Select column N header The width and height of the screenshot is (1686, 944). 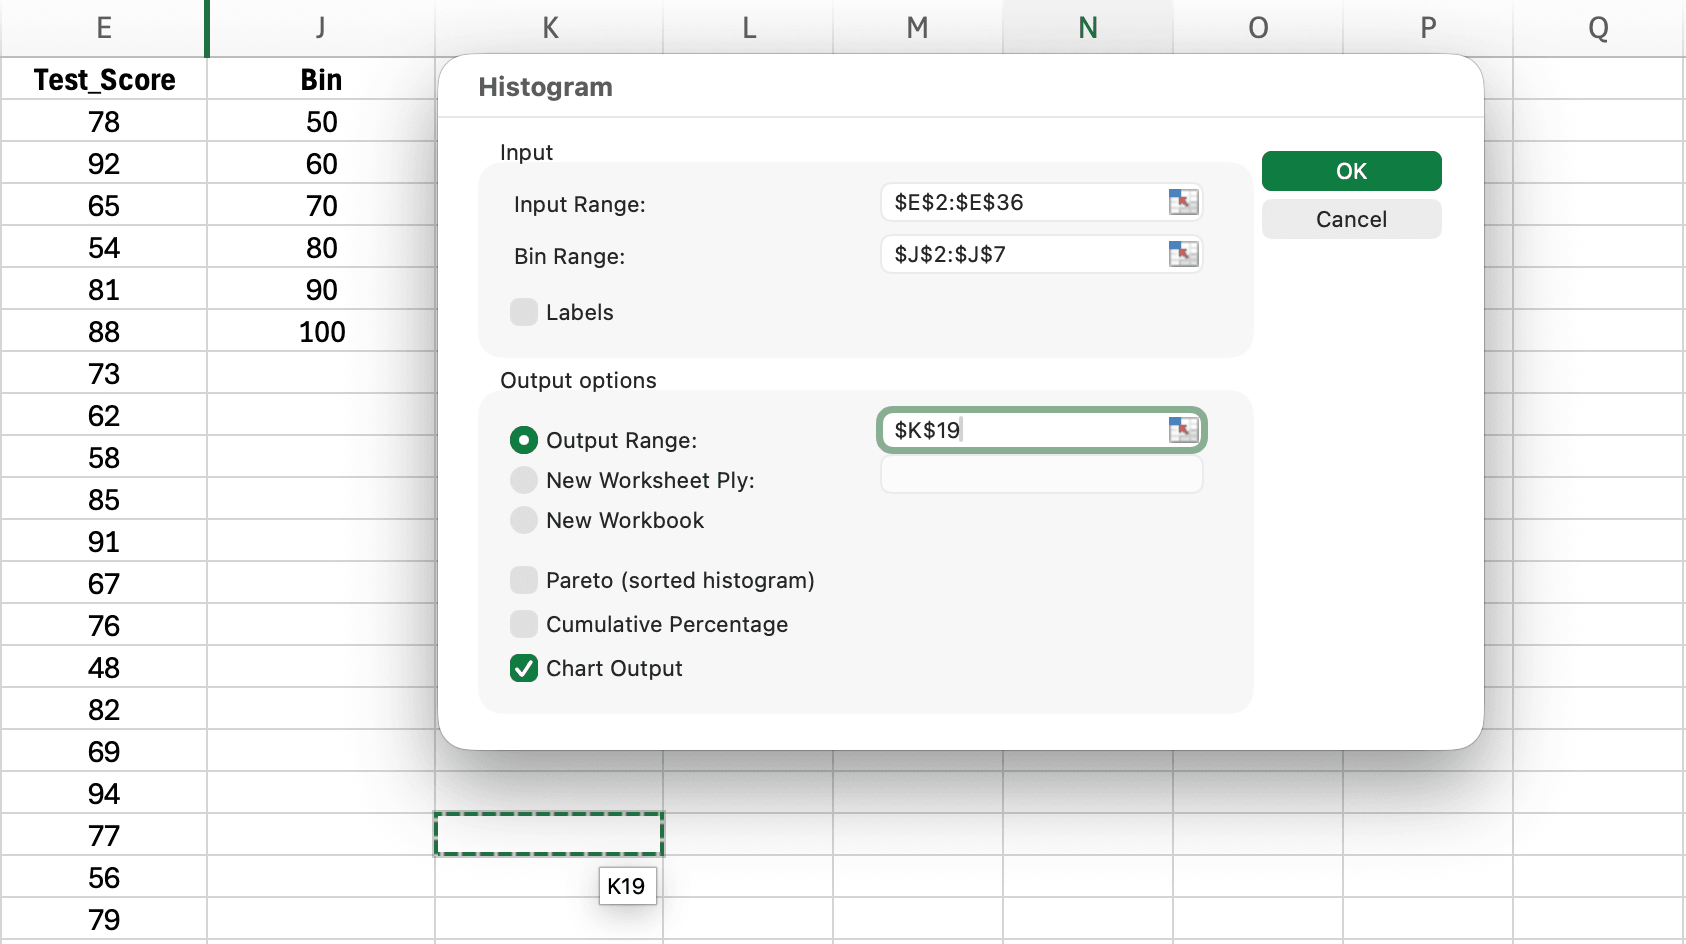click(x=1087, y=28)
